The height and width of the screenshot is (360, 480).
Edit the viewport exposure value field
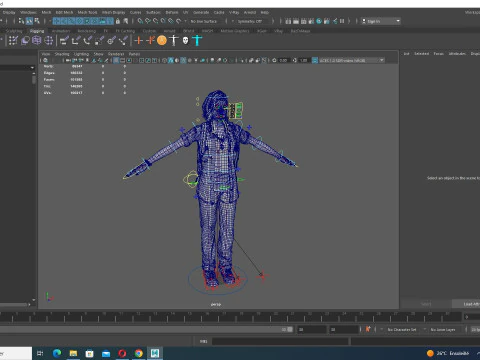pyautogui.click(x=283, y=60)
